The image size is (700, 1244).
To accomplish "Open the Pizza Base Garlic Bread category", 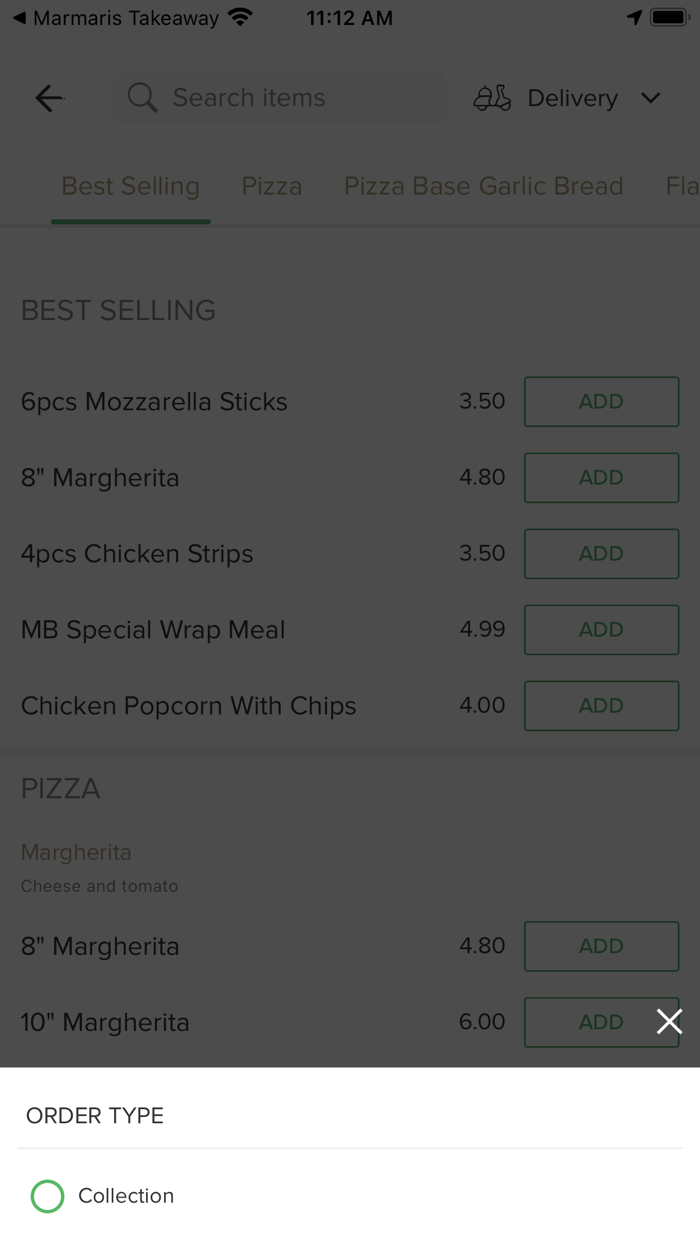I will pyautogui.click(x=483, y=186).
